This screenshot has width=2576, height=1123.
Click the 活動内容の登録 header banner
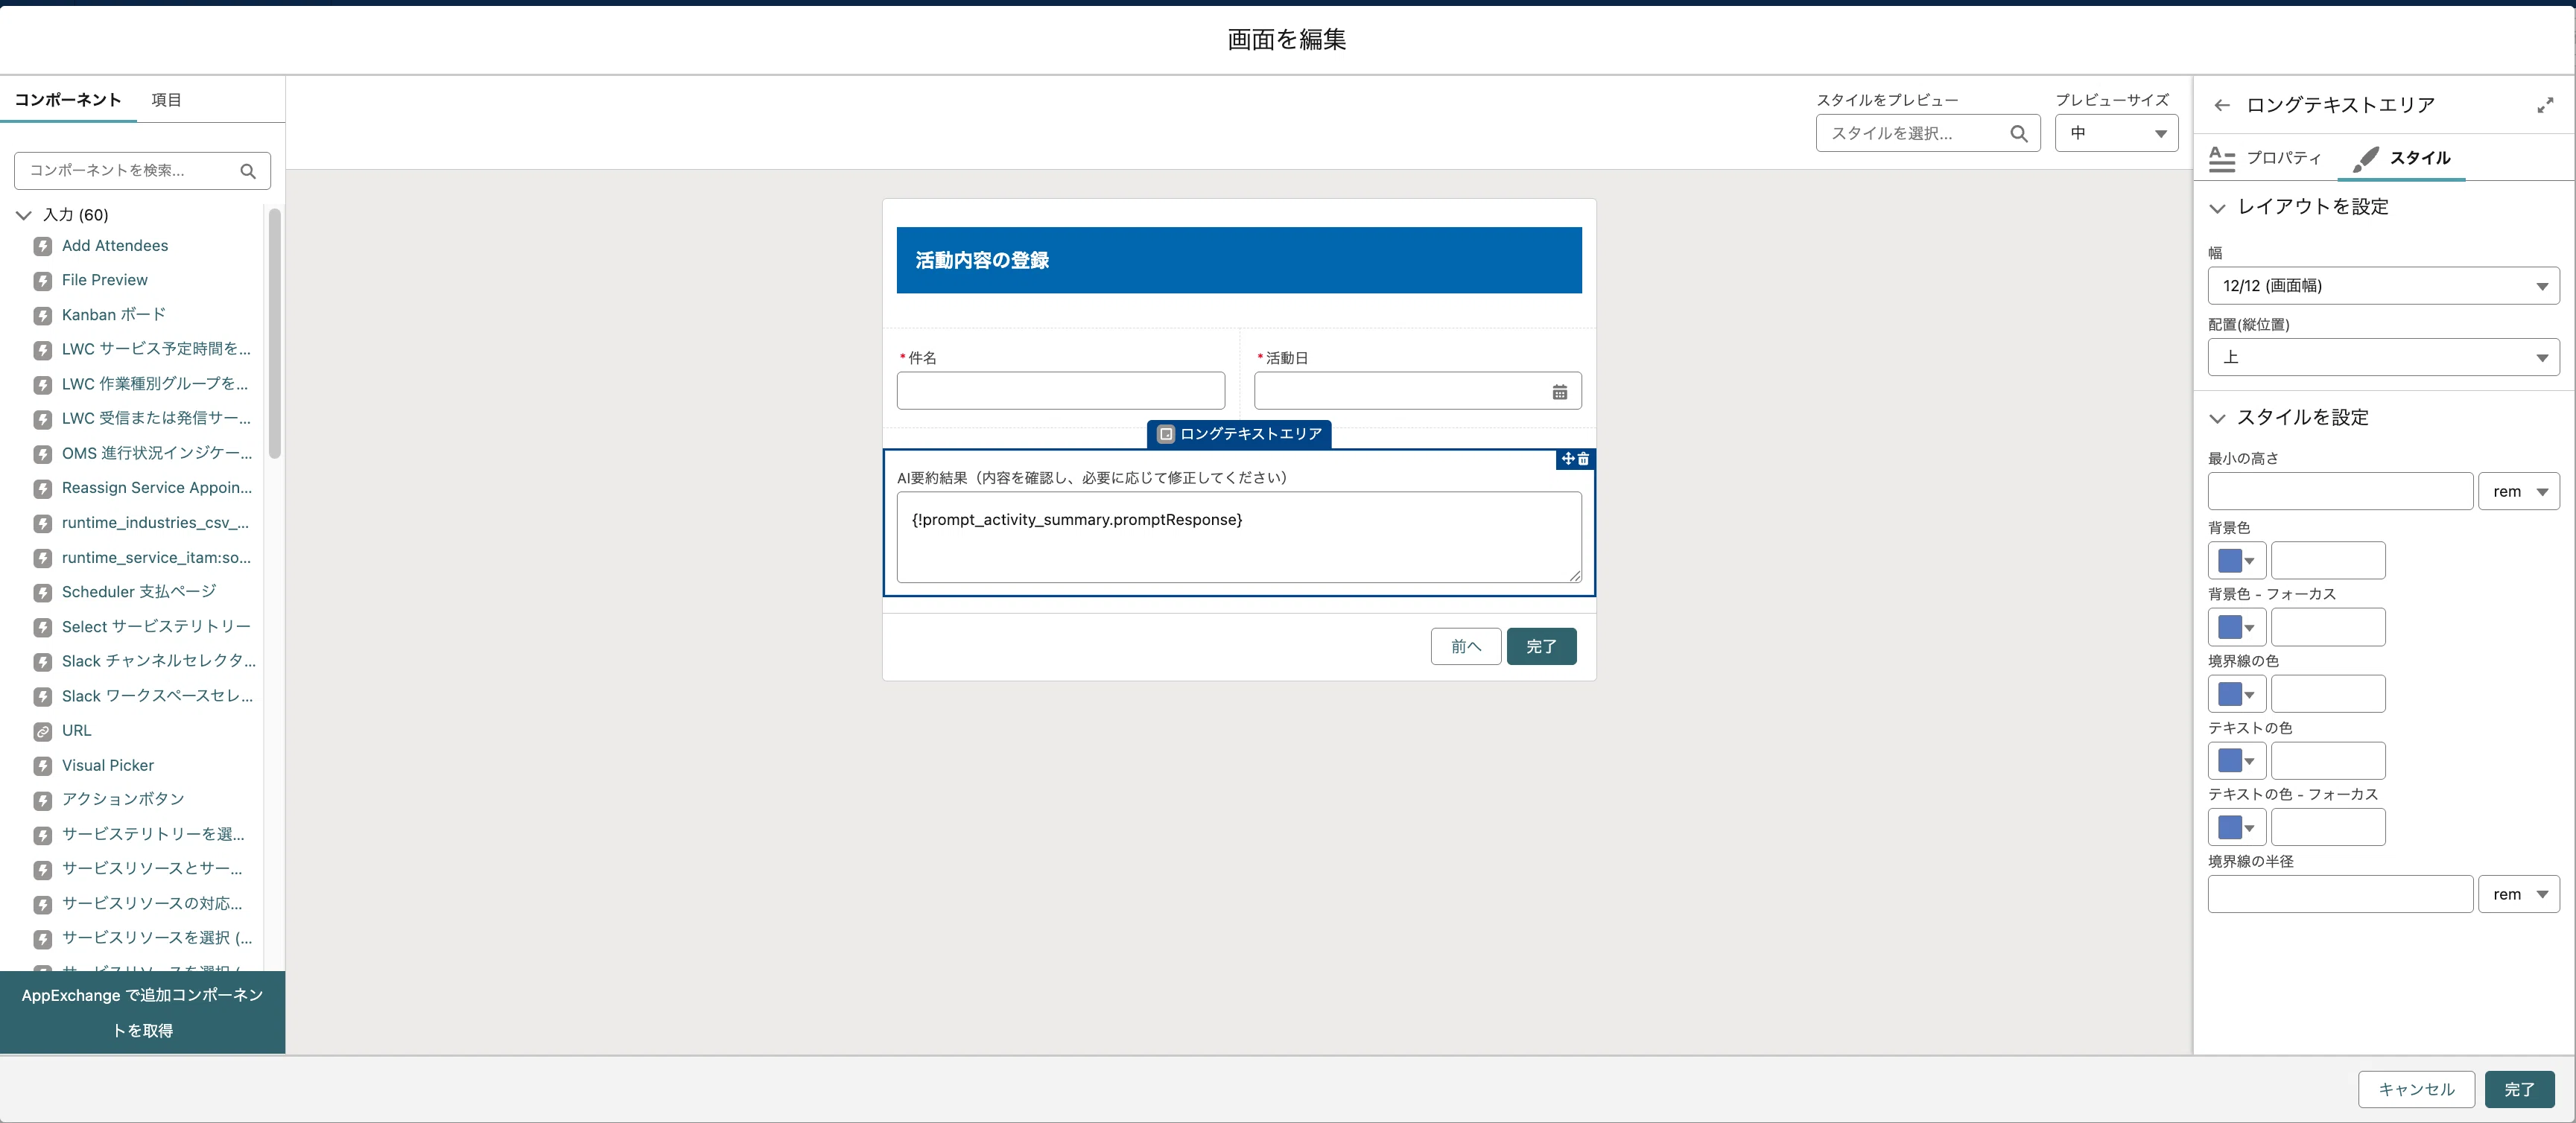click(1239, 260)
